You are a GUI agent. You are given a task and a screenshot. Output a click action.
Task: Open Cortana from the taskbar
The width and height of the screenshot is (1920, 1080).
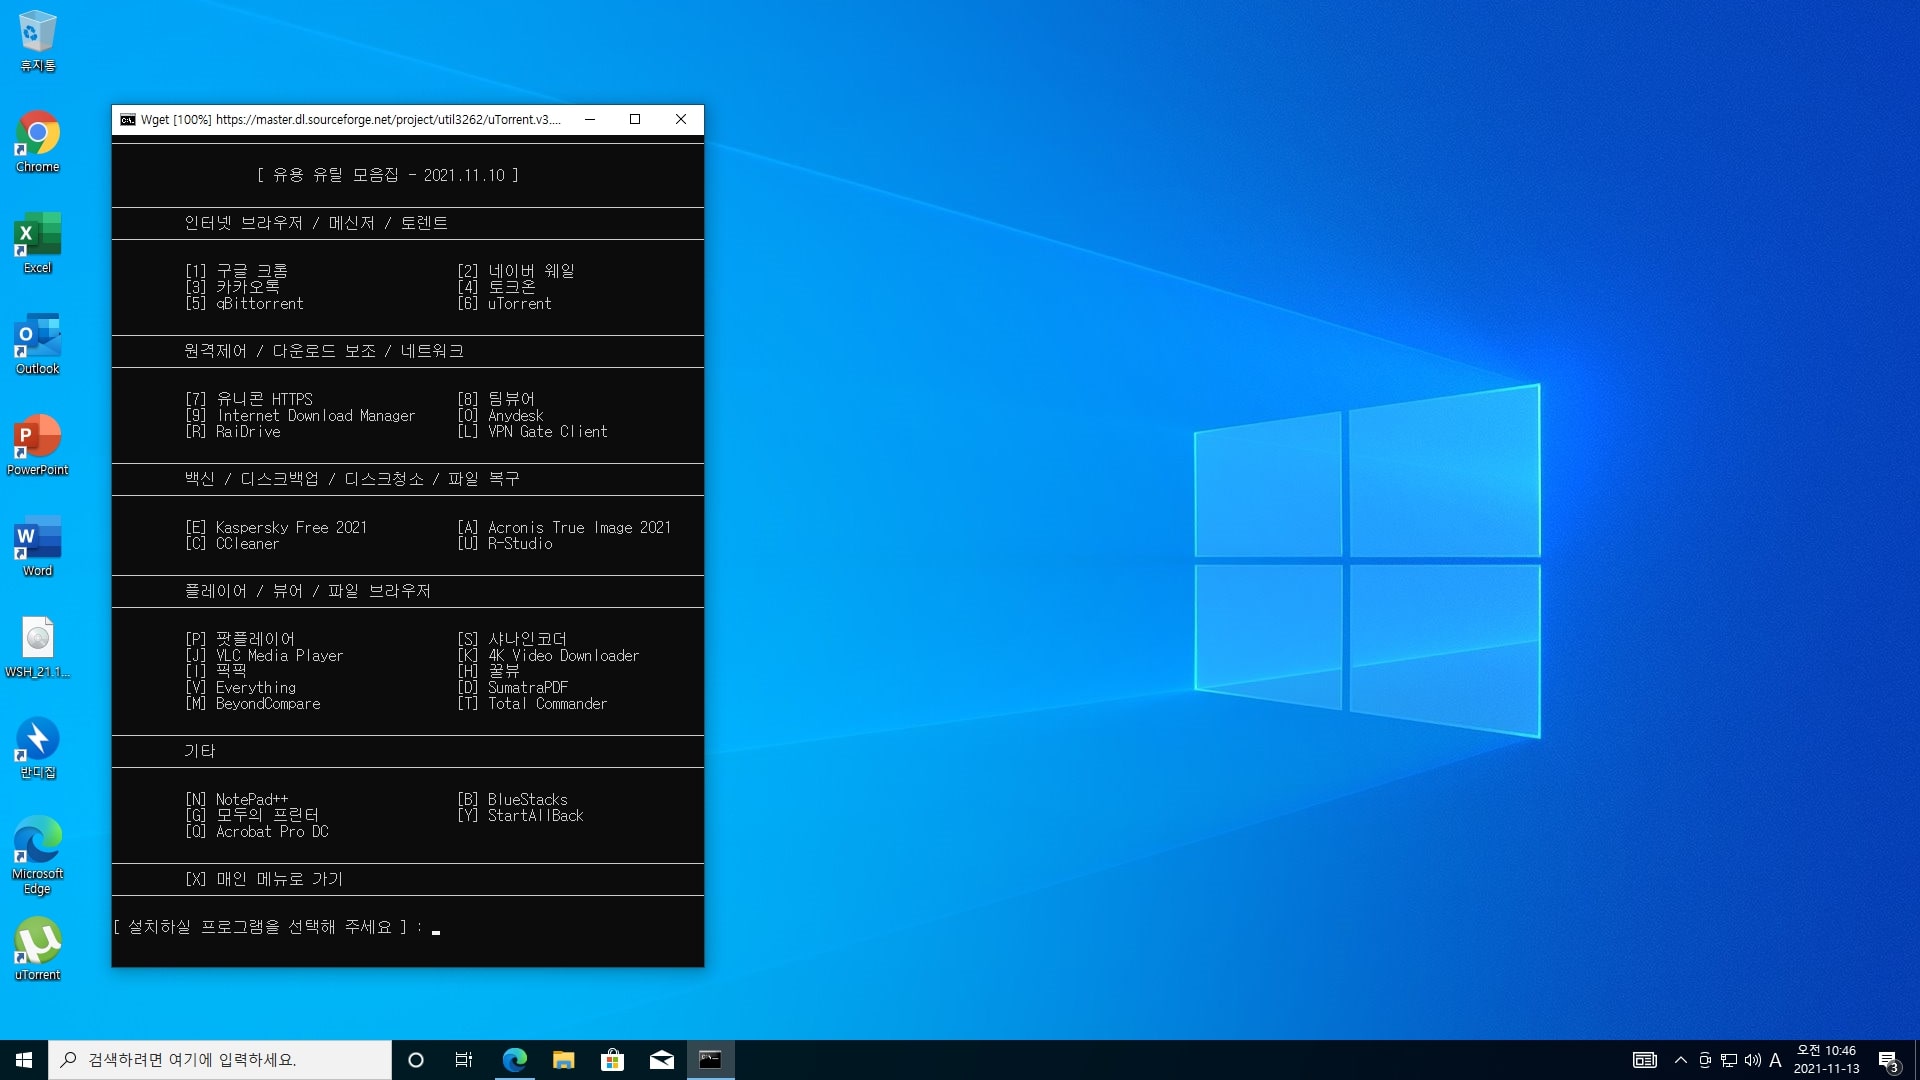416,1060
